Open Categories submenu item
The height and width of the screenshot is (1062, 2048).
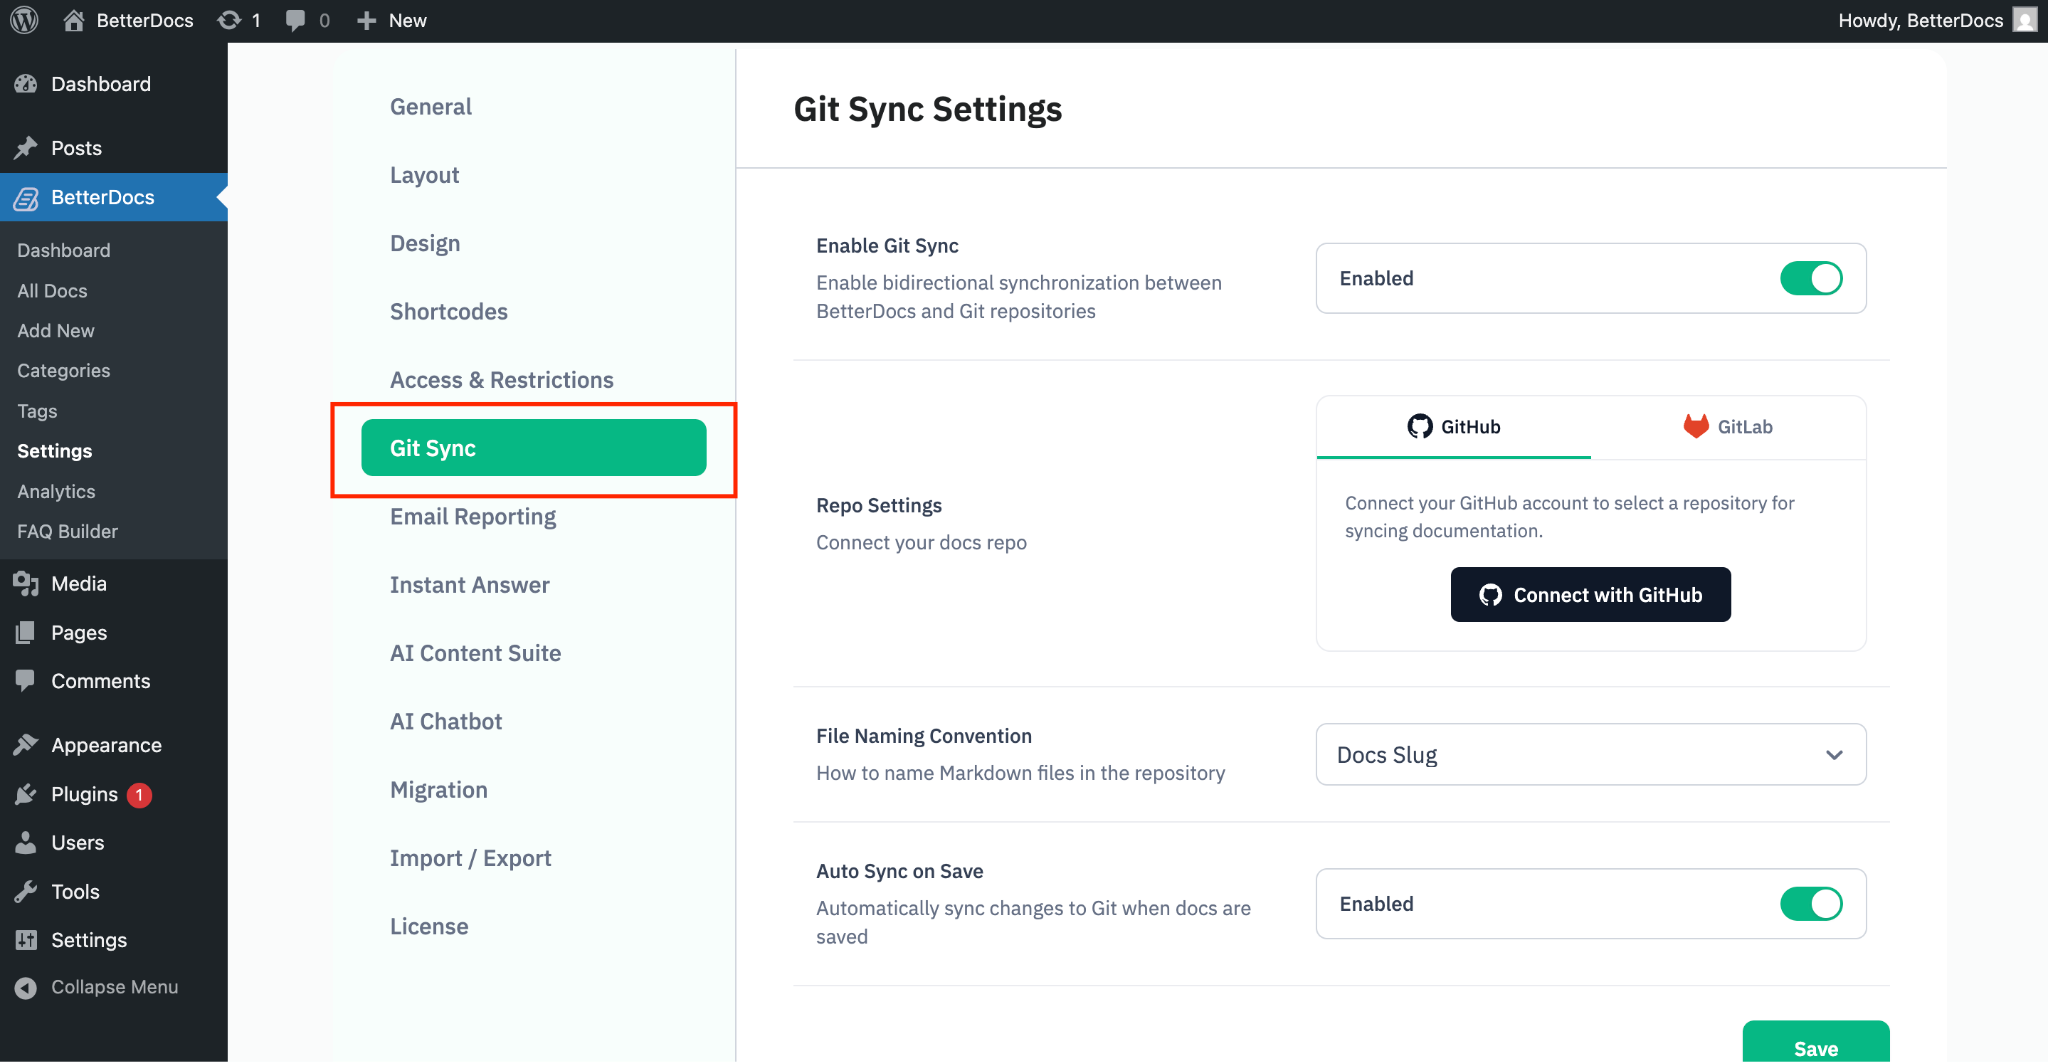click(x=64, y=371)
